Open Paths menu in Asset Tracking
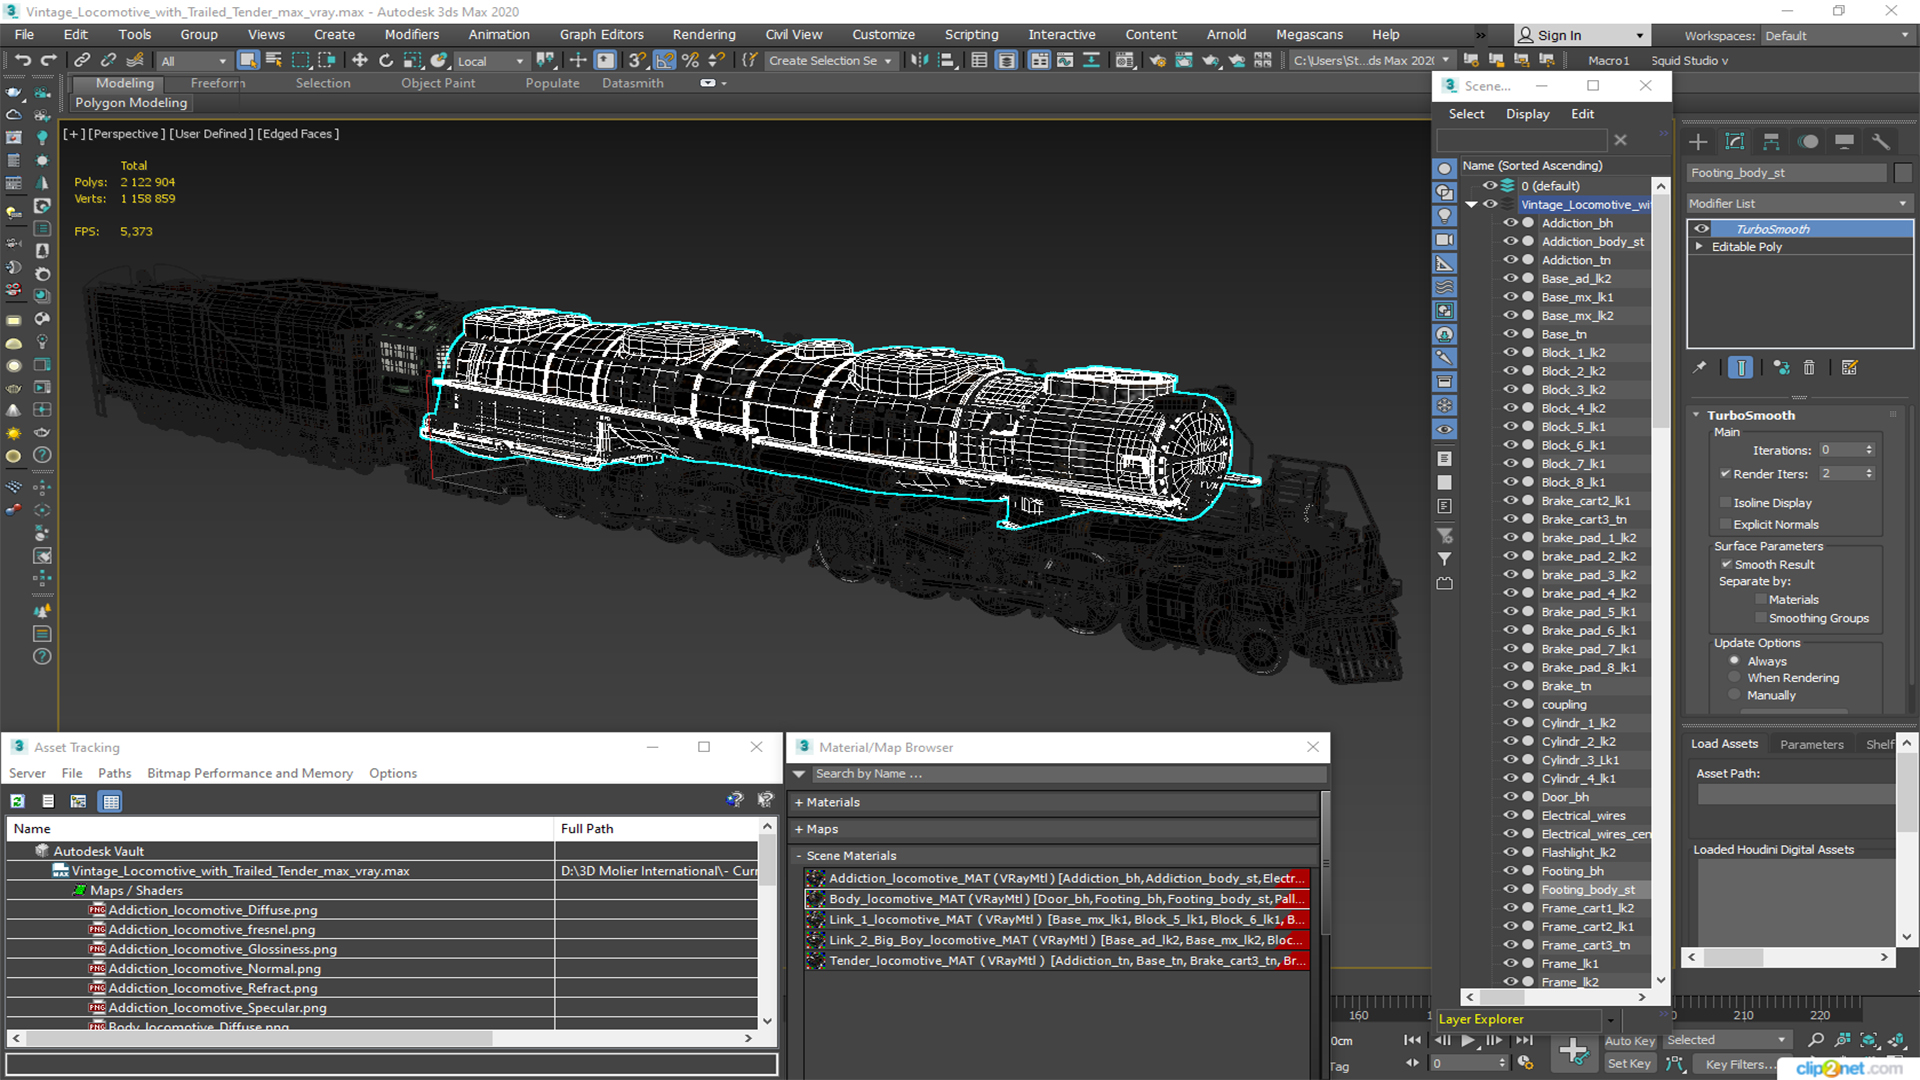The height and width of the screenshot is (1080, 1920). (114, 773)
